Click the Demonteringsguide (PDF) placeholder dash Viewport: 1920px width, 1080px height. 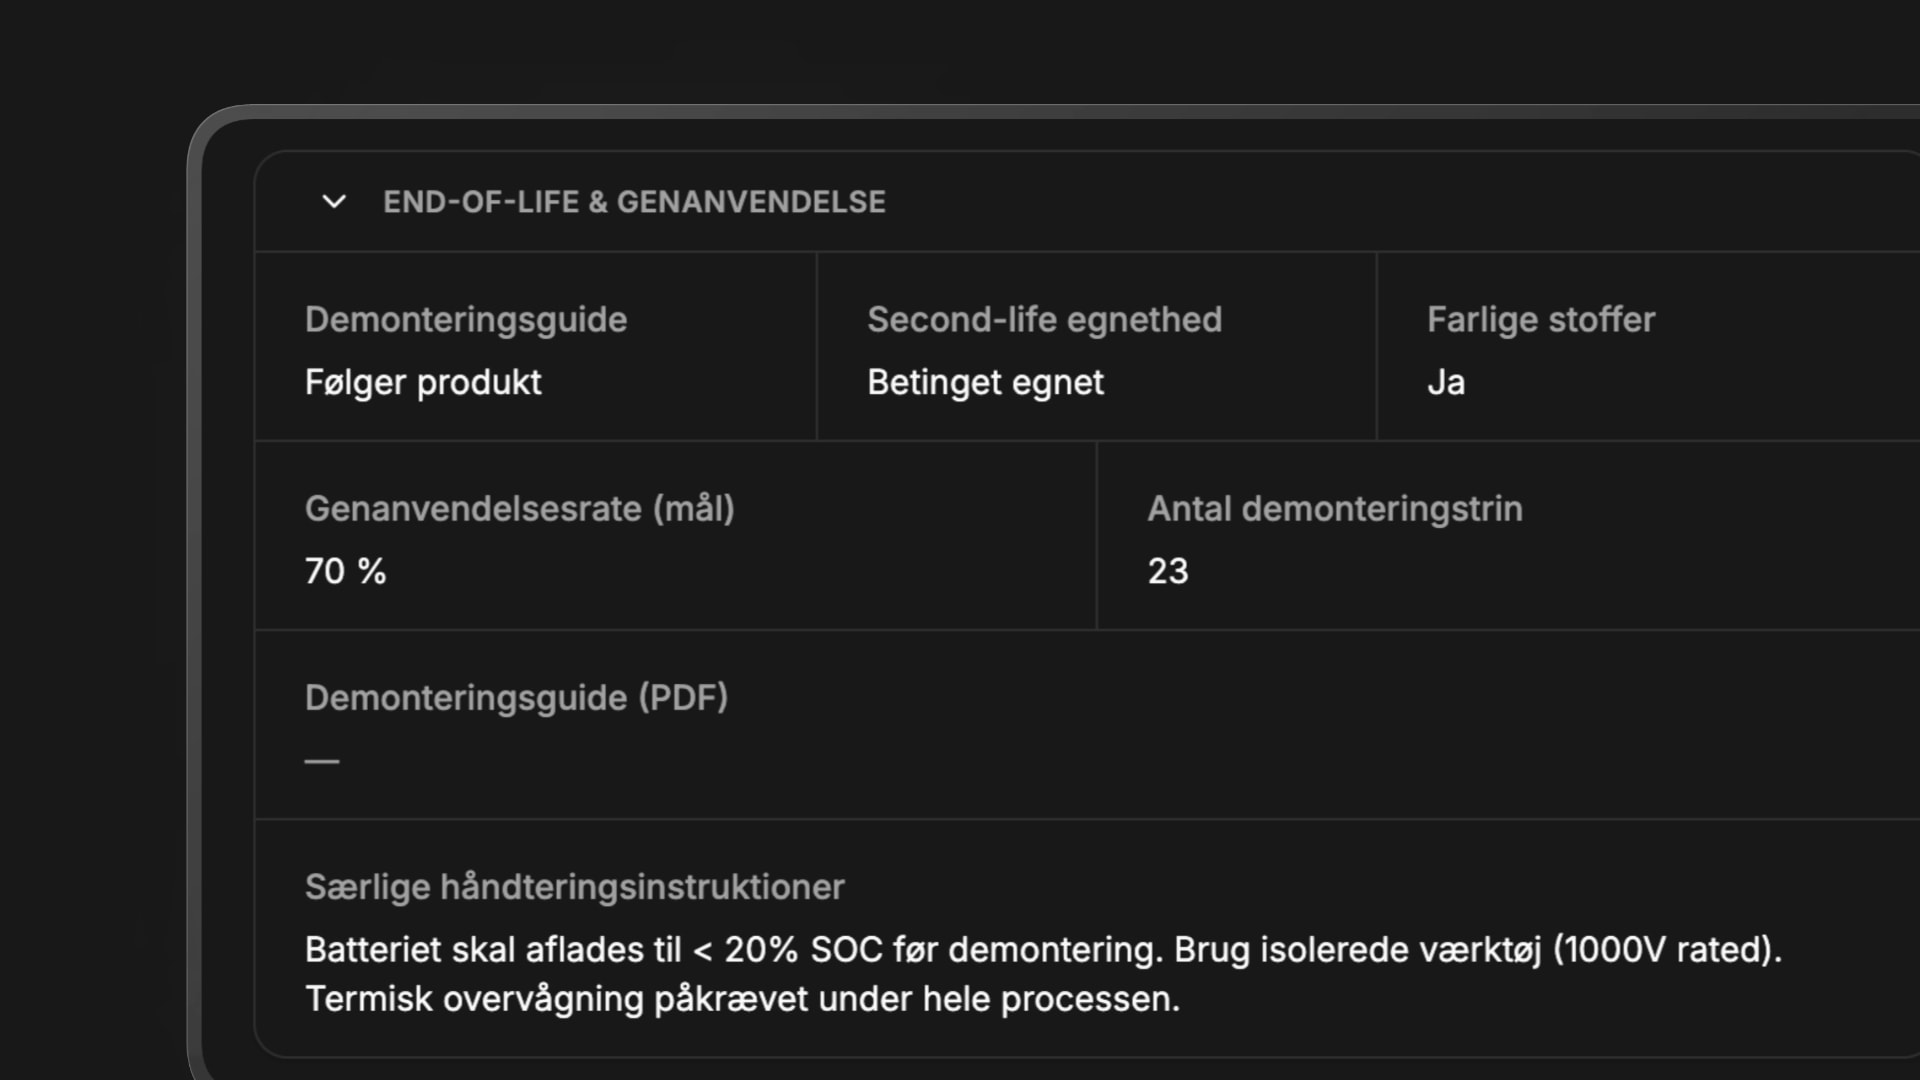tap(320, 760)
